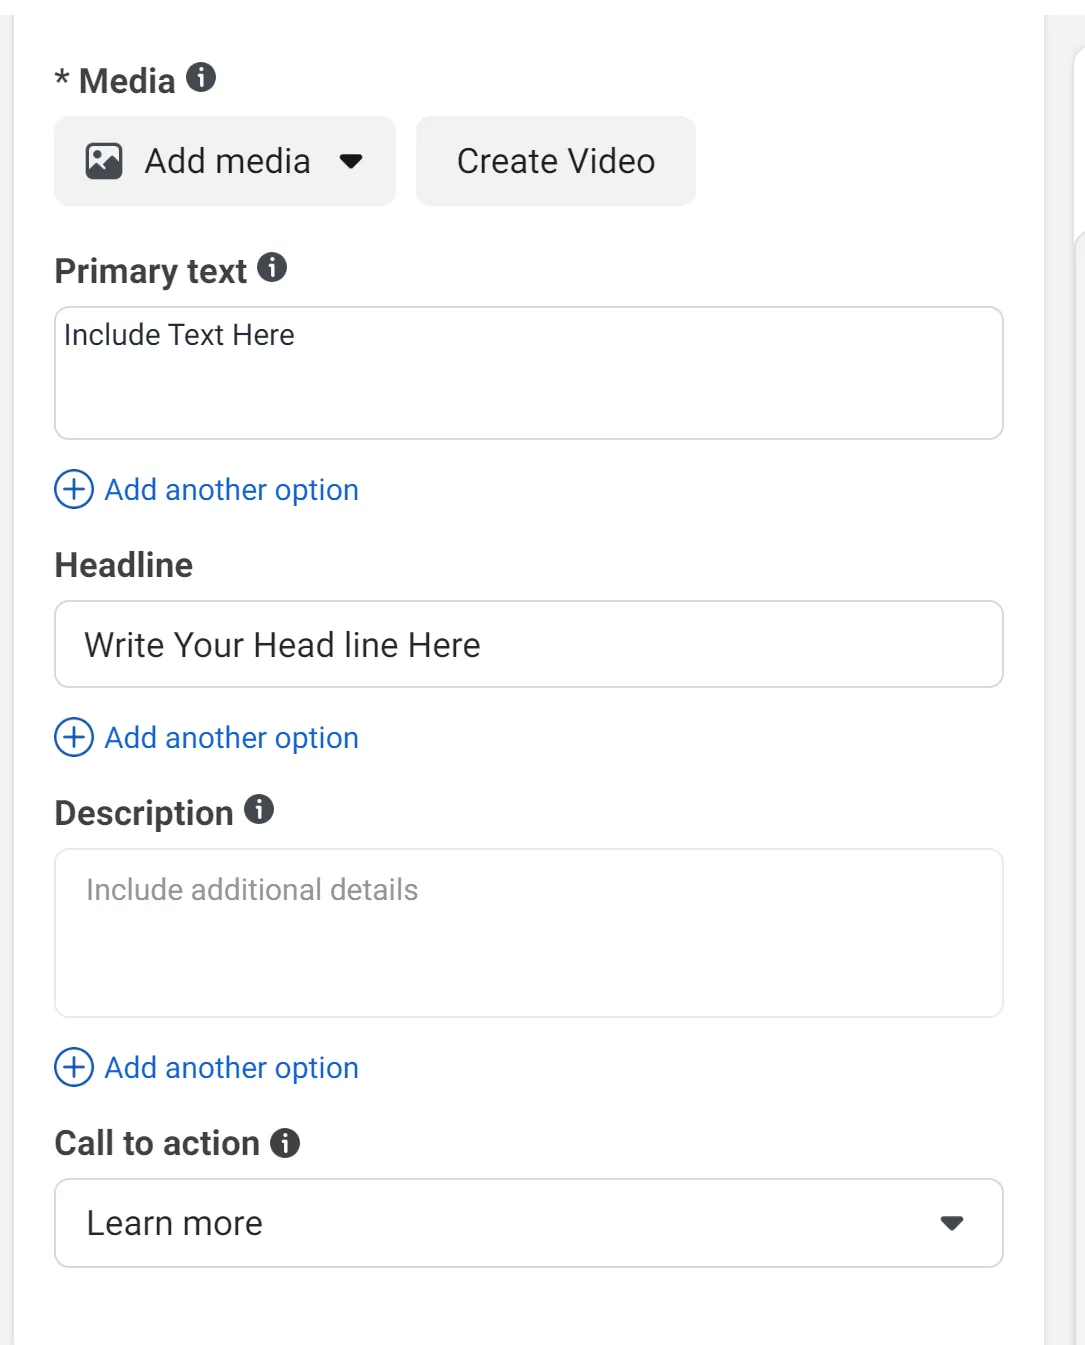Viewport: 1085px width, 1345px height.
Task: Click plus icon under Headline field
Action: click(x=74, y=737)
